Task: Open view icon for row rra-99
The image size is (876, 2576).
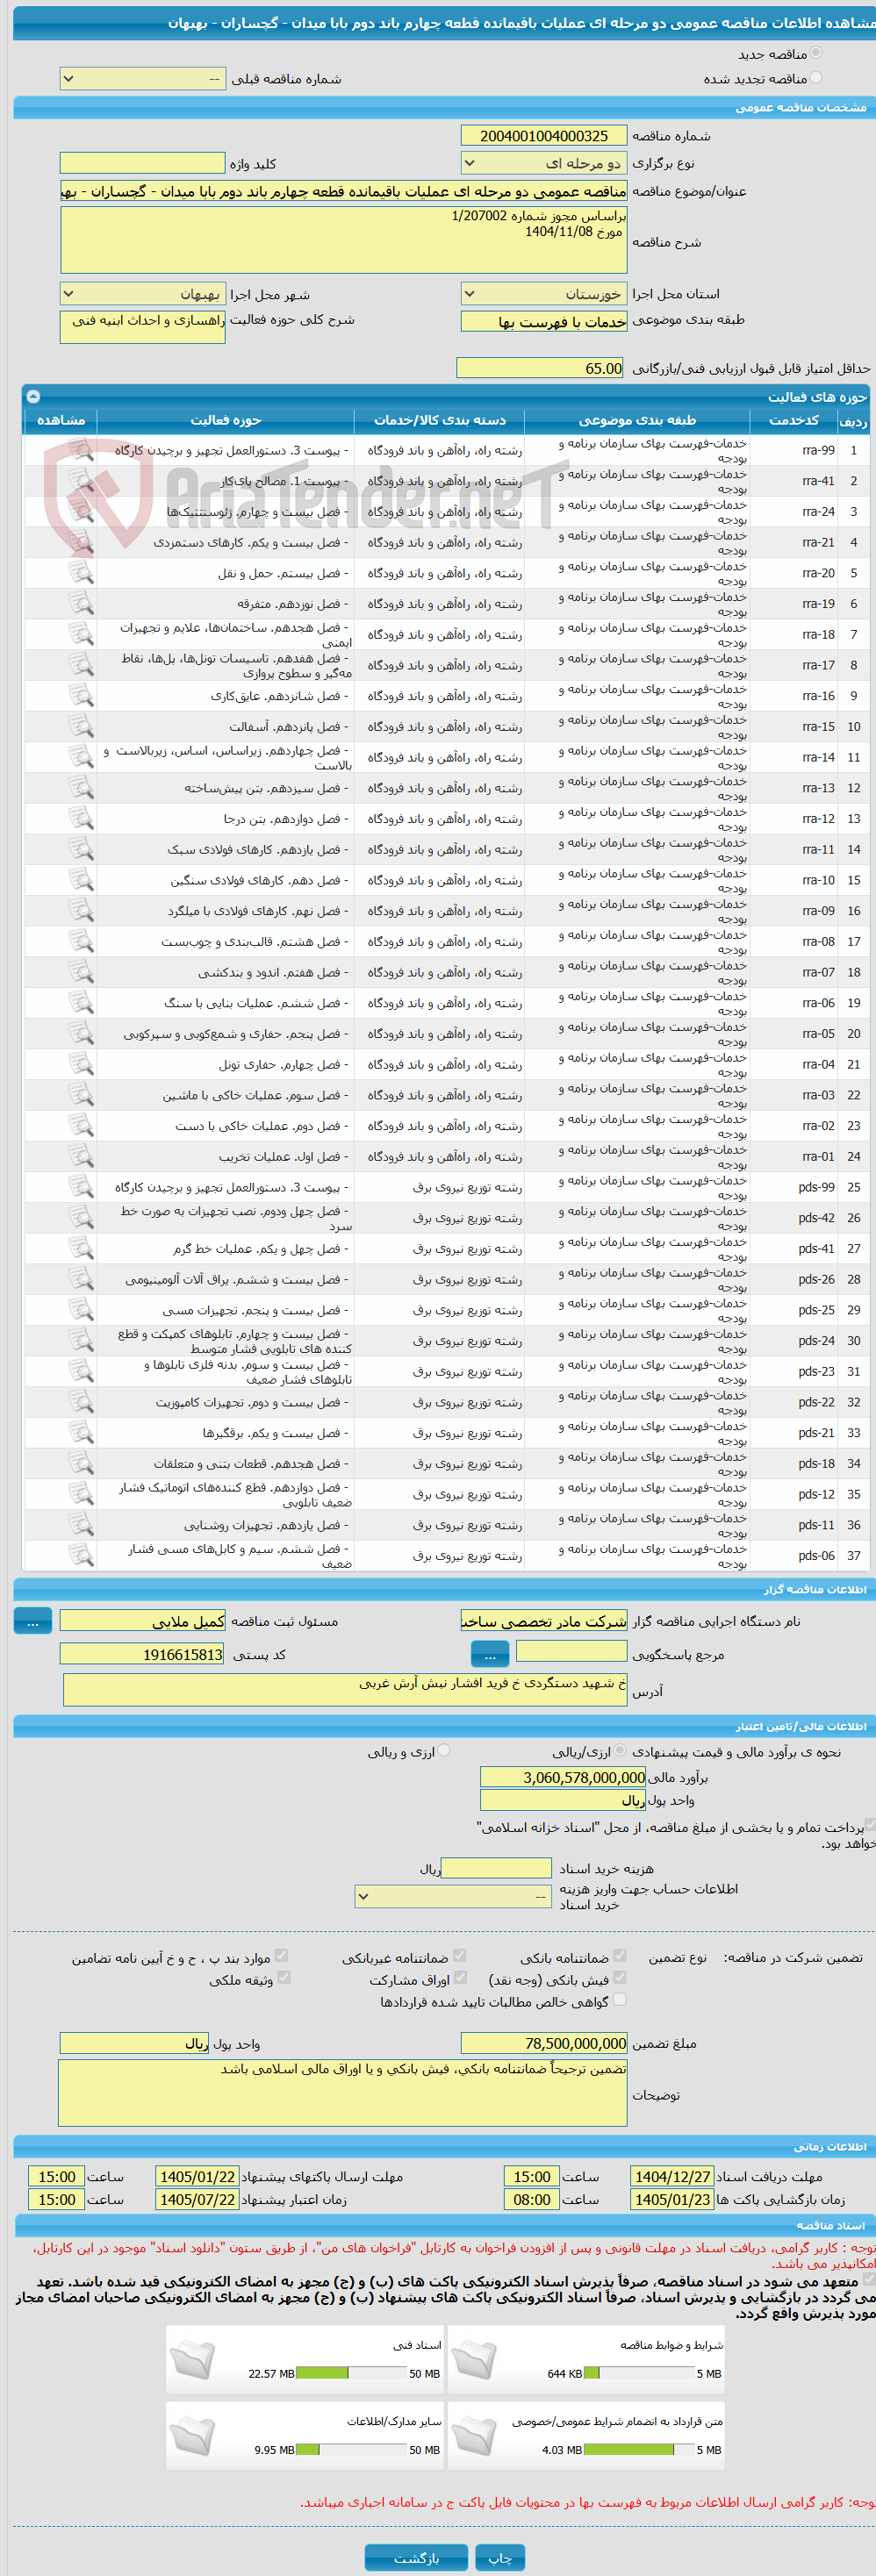Action: tap(80, 450)
